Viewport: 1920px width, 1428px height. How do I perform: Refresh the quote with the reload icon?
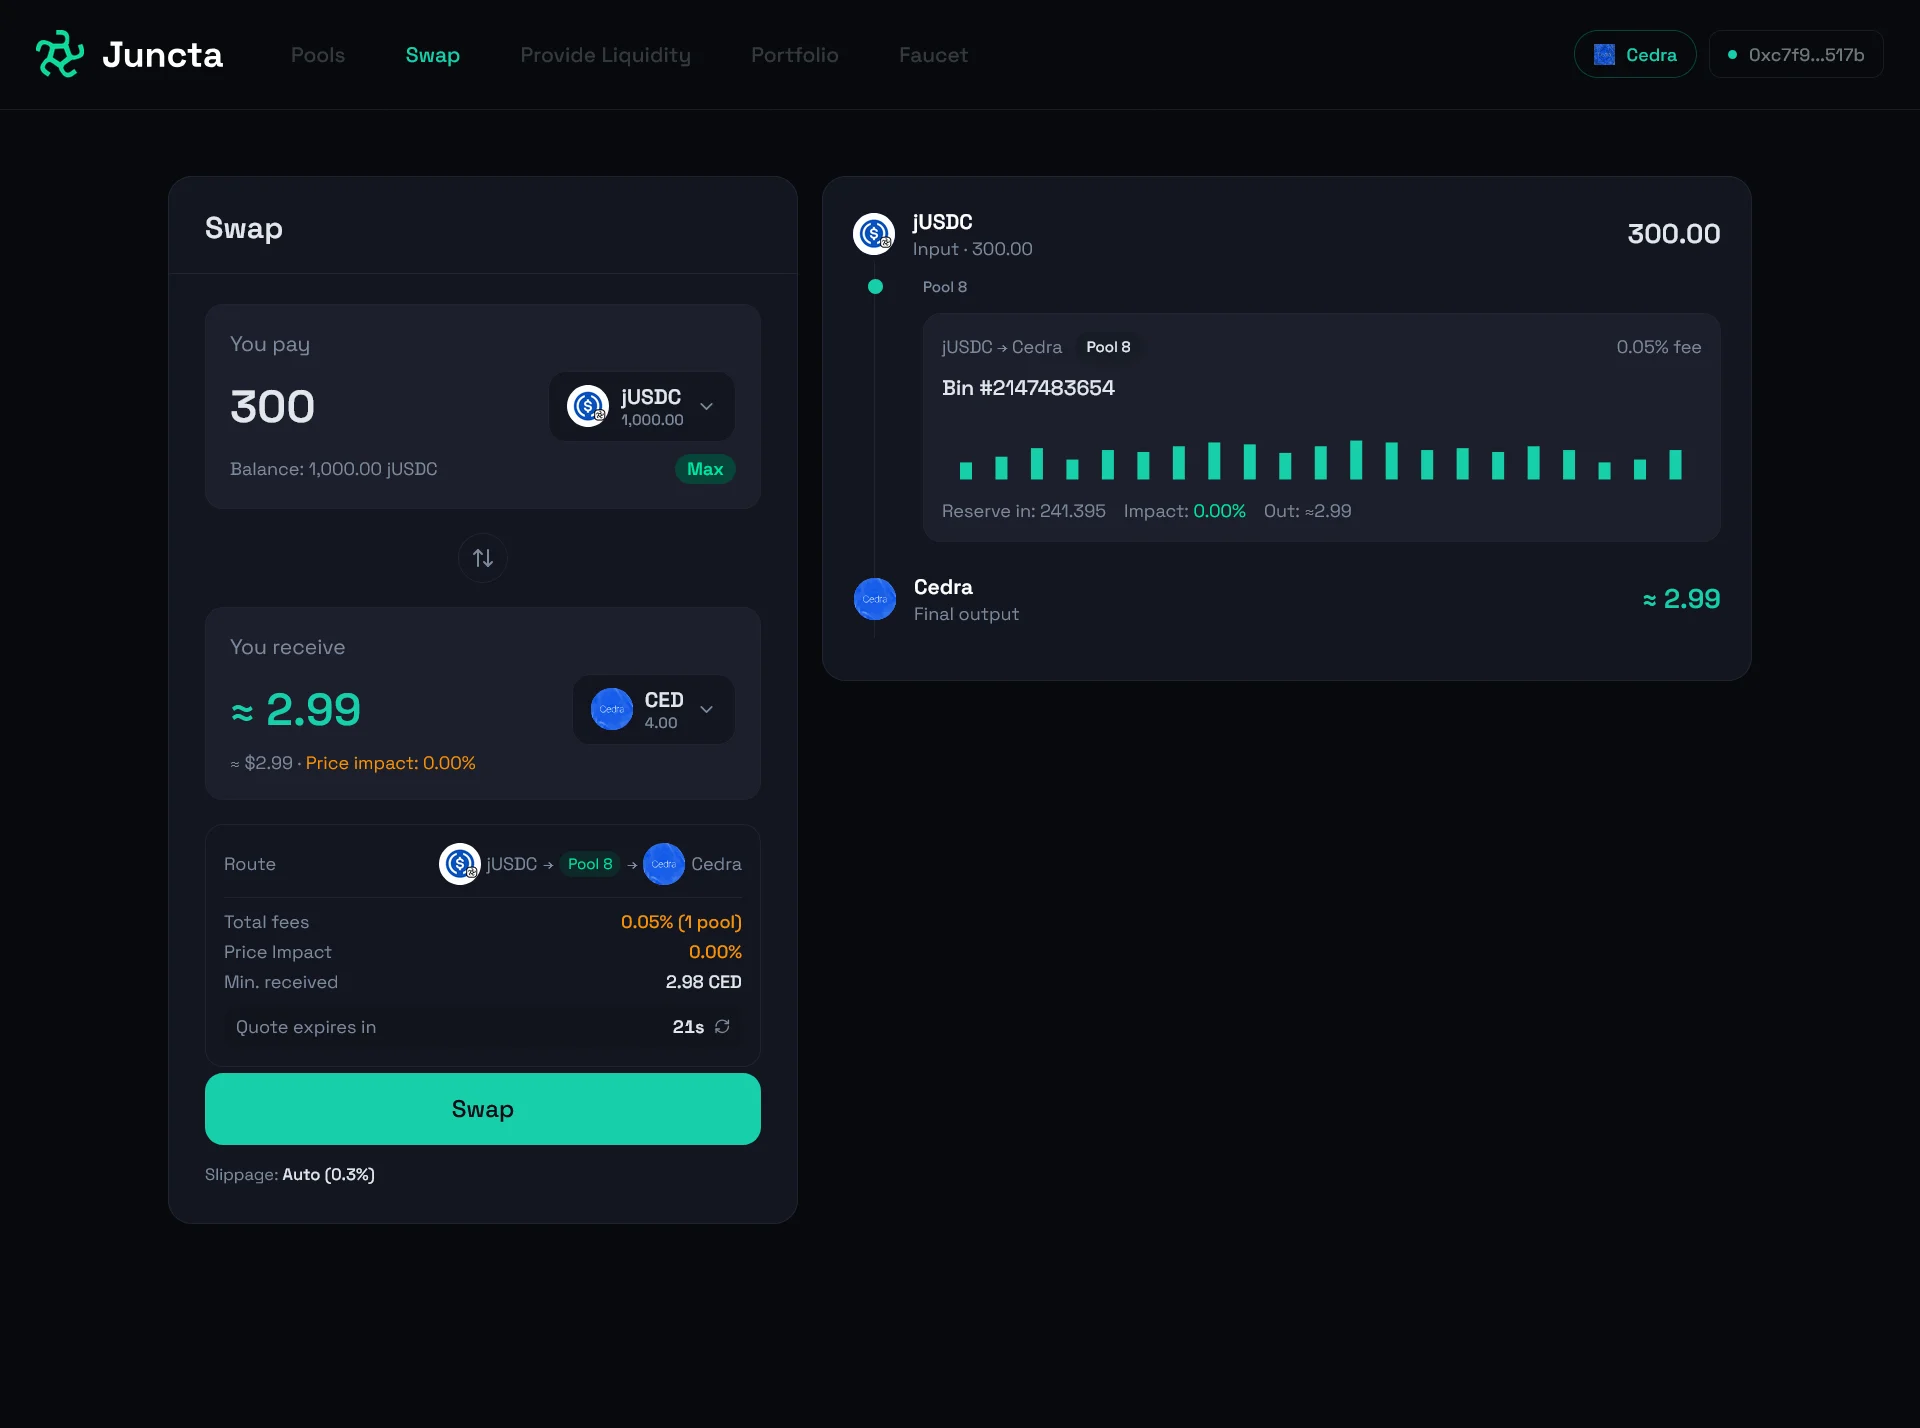tap(722, 1027)
